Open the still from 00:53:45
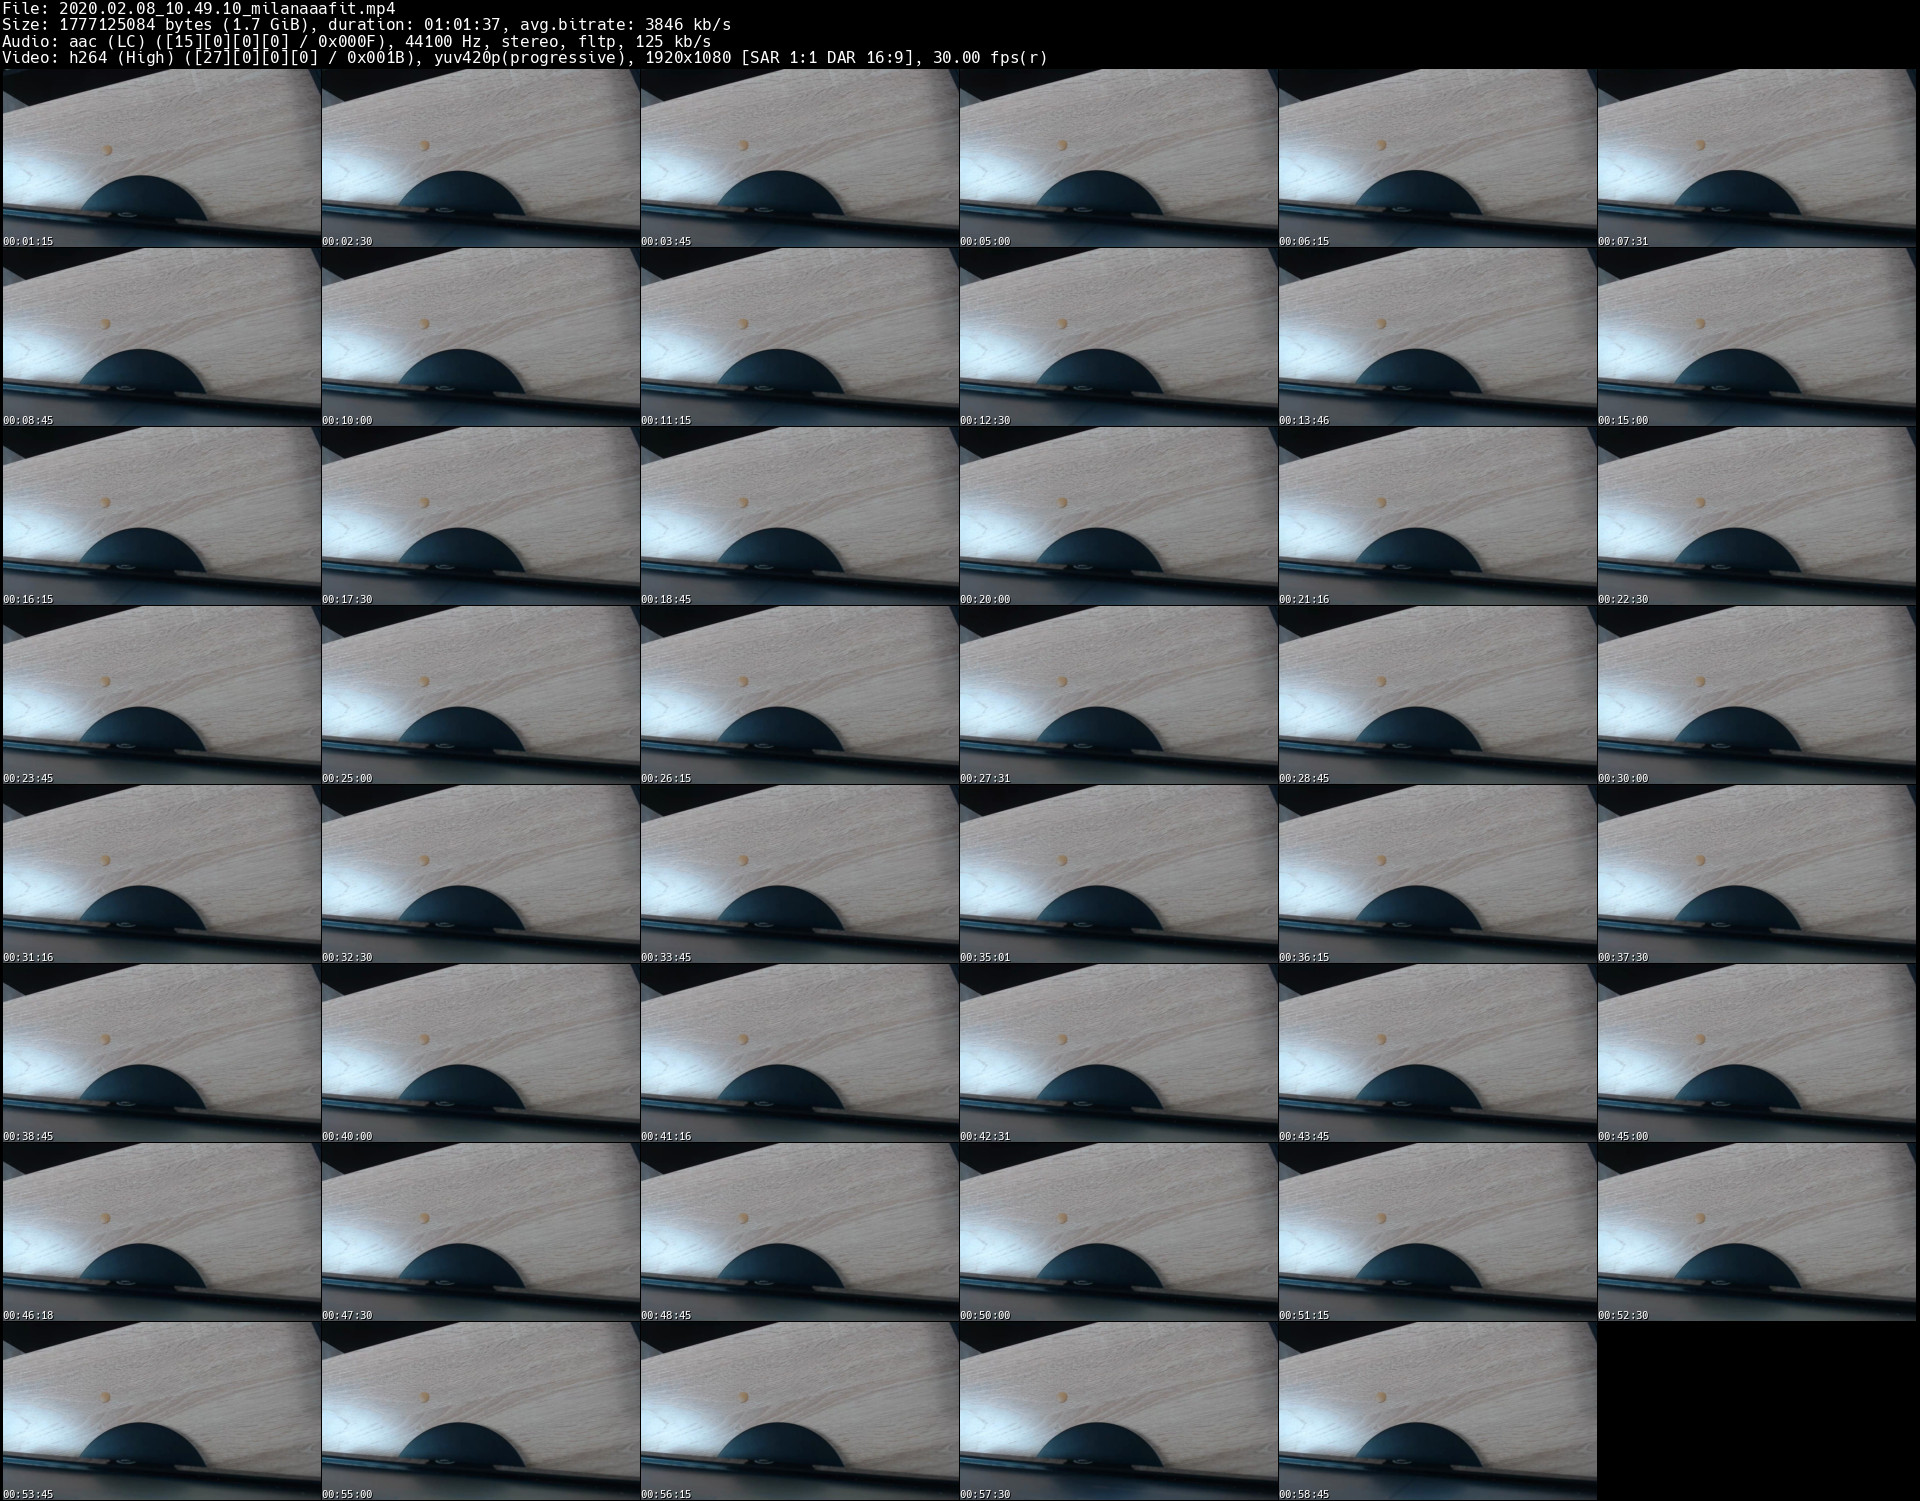Screen dimensions: 1920x1501 (x=161, y=1411)
